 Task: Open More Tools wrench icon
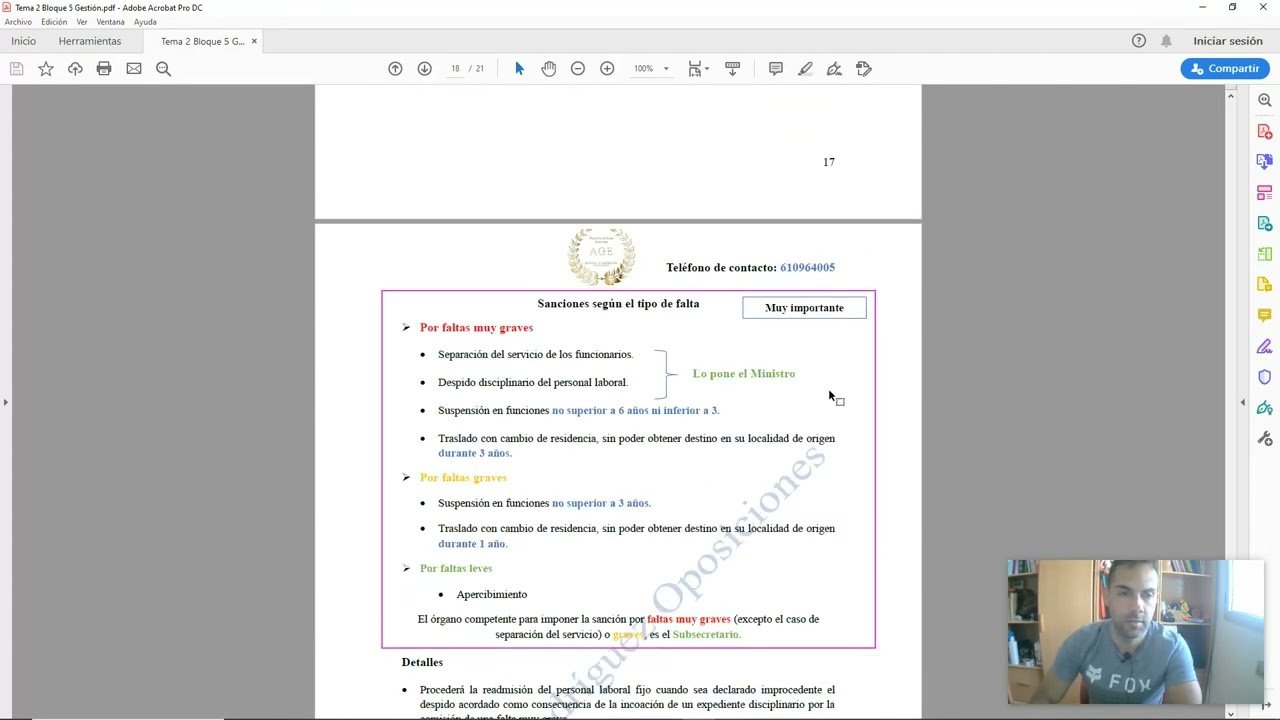pyautogui.click(x=1265, y=438)
